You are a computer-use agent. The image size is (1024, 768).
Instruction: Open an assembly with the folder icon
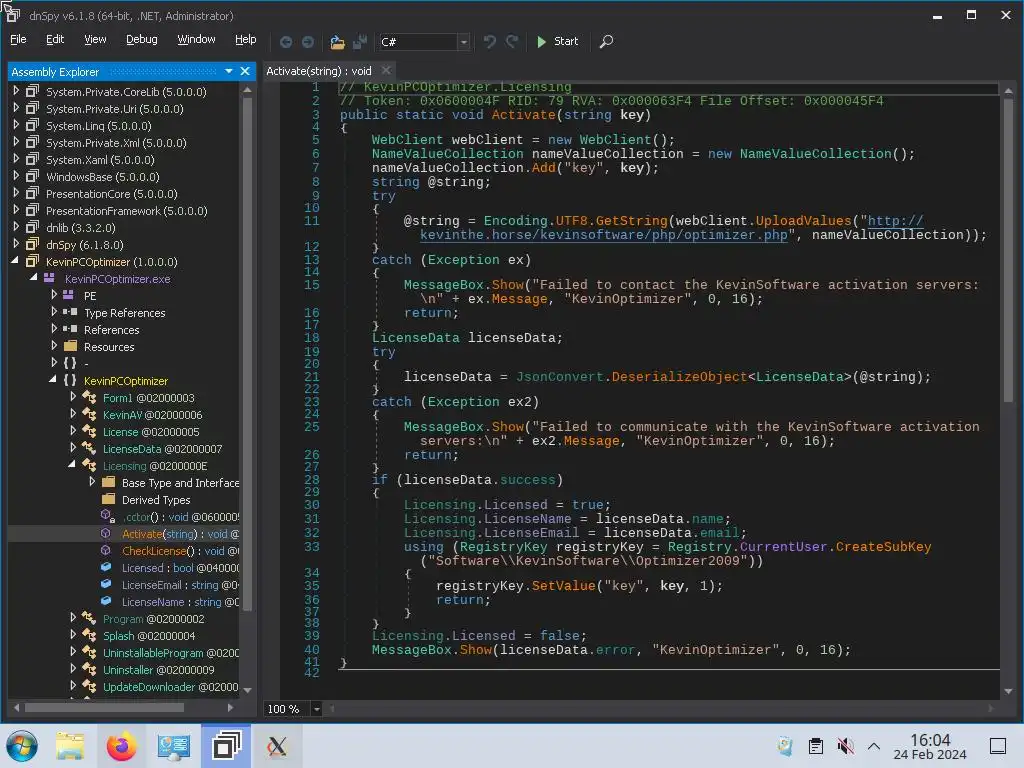(337, 42)
